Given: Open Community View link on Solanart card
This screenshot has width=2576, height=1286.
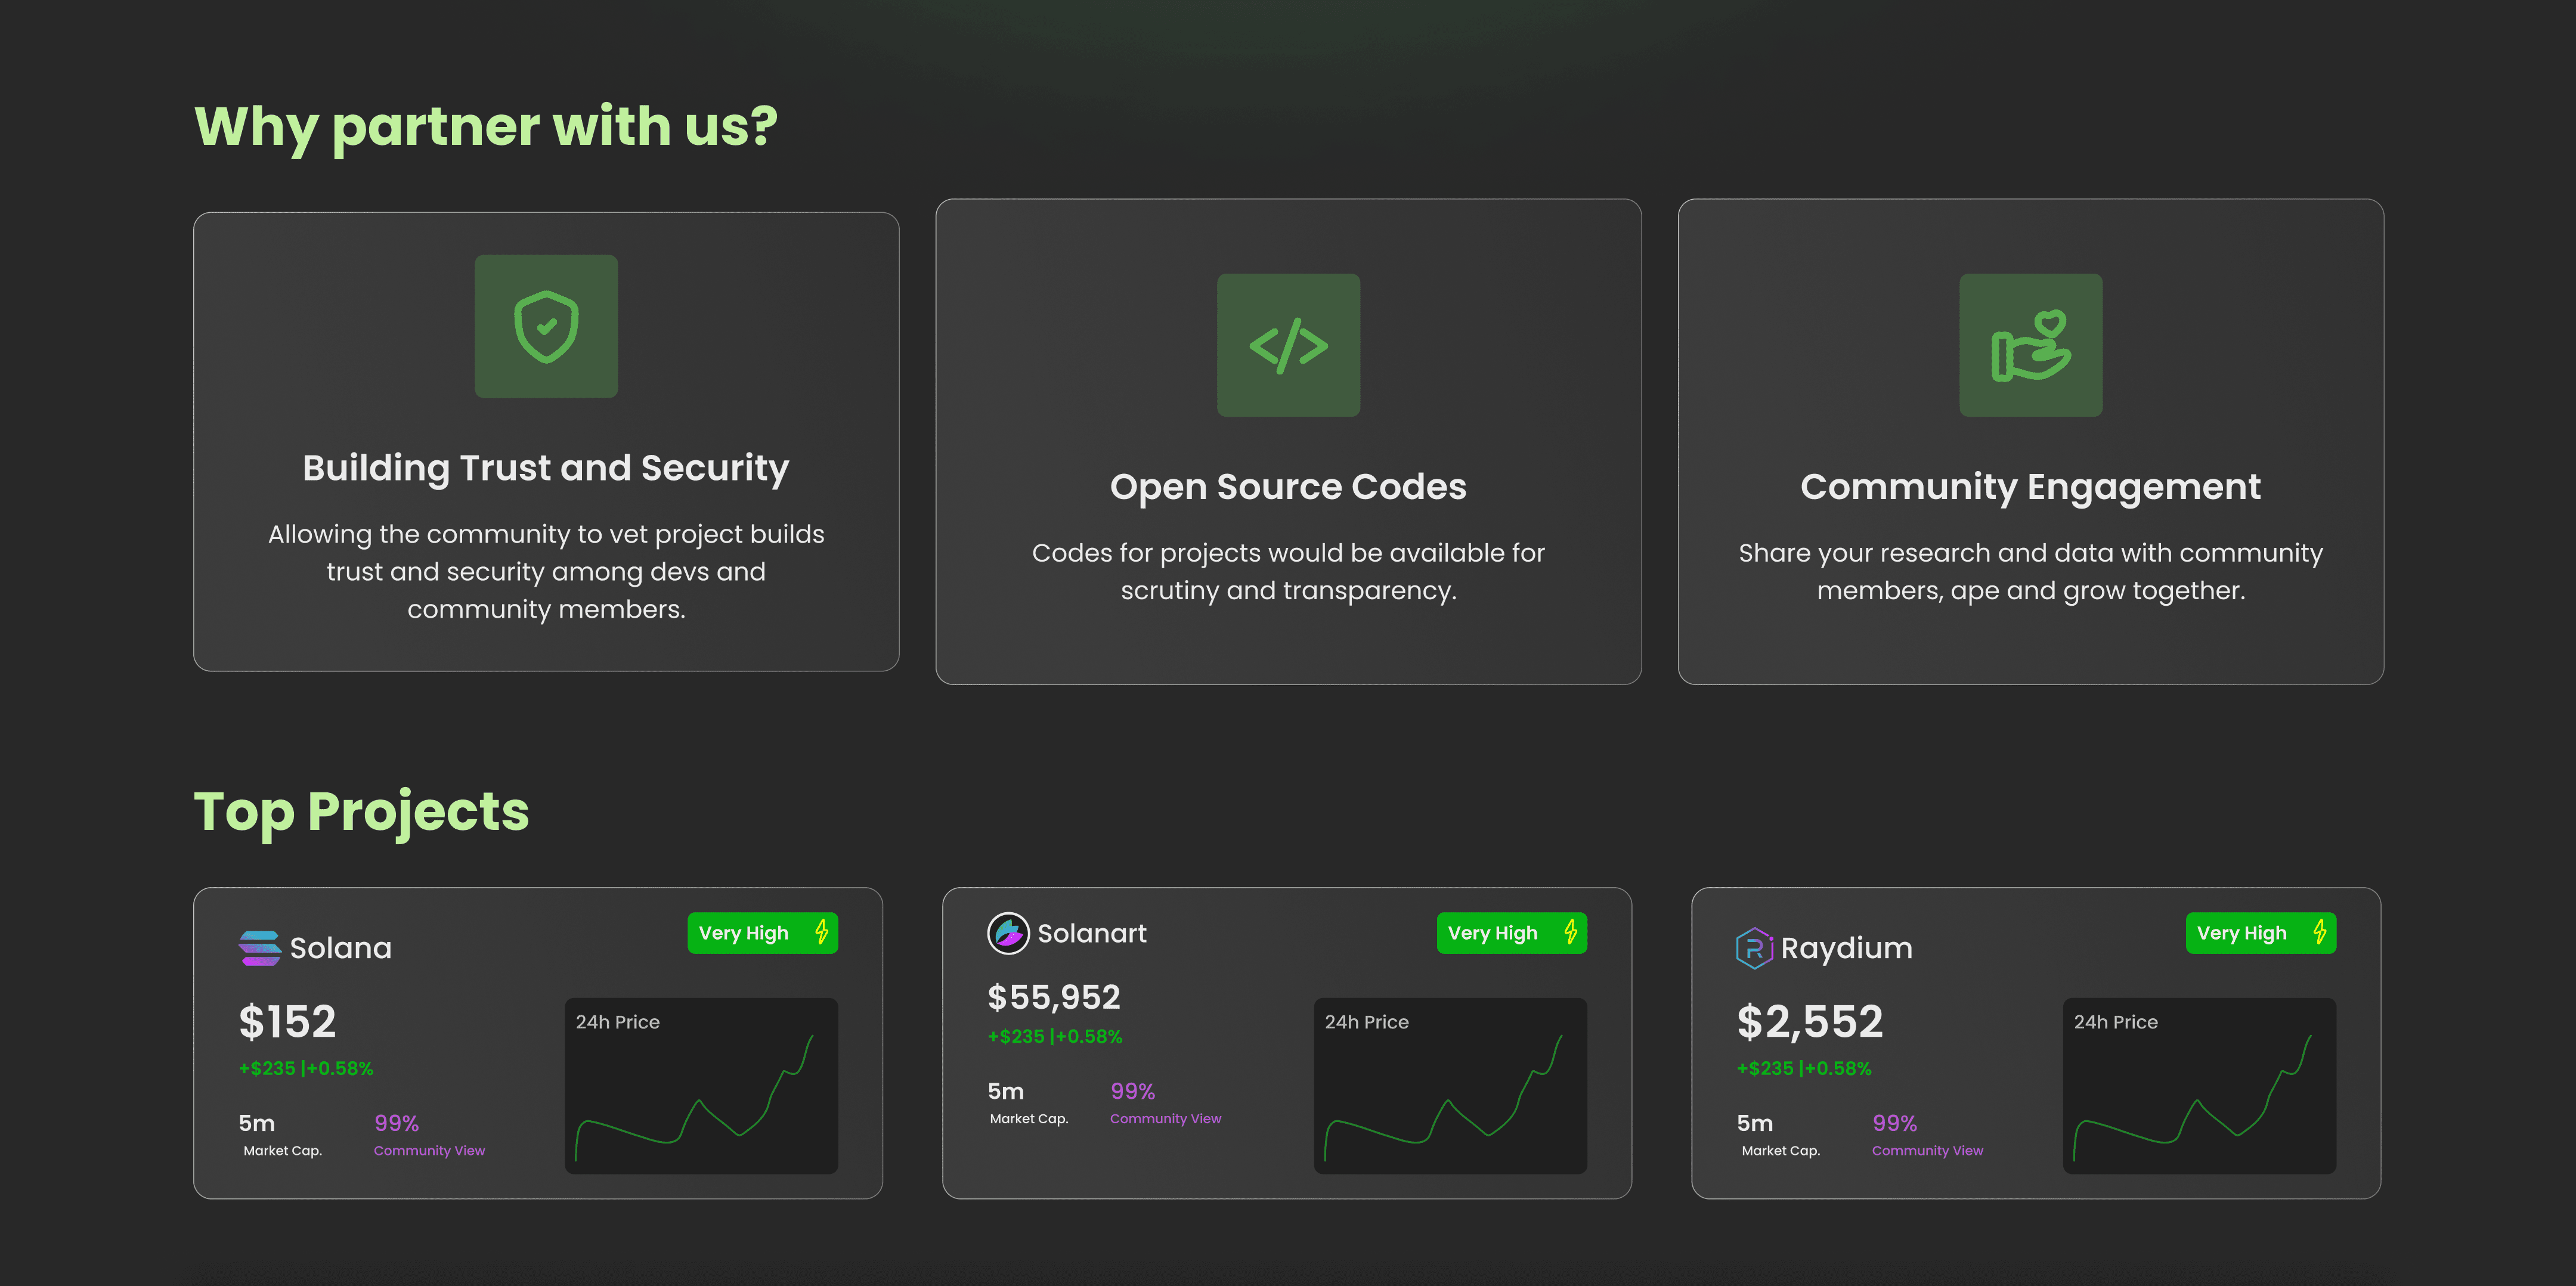Looking at the screenshot, I should click(1165, 1118).
